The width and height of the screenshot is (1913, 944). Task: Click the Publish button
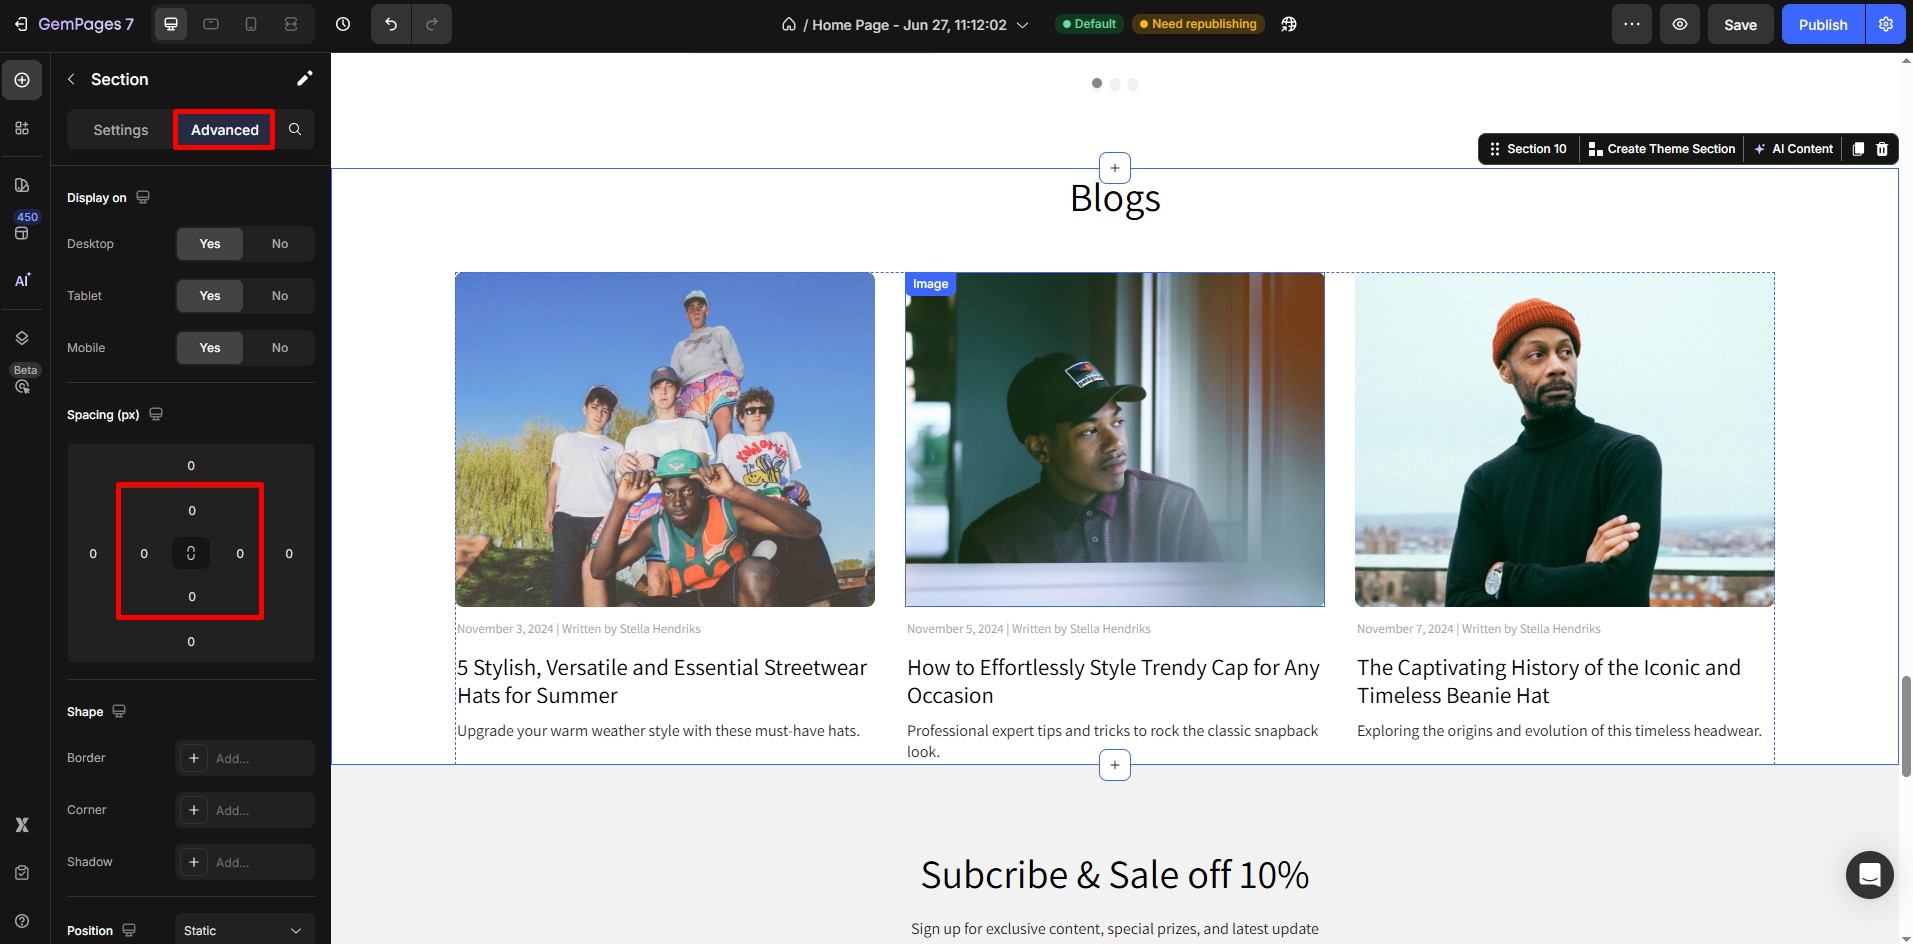1822,25
